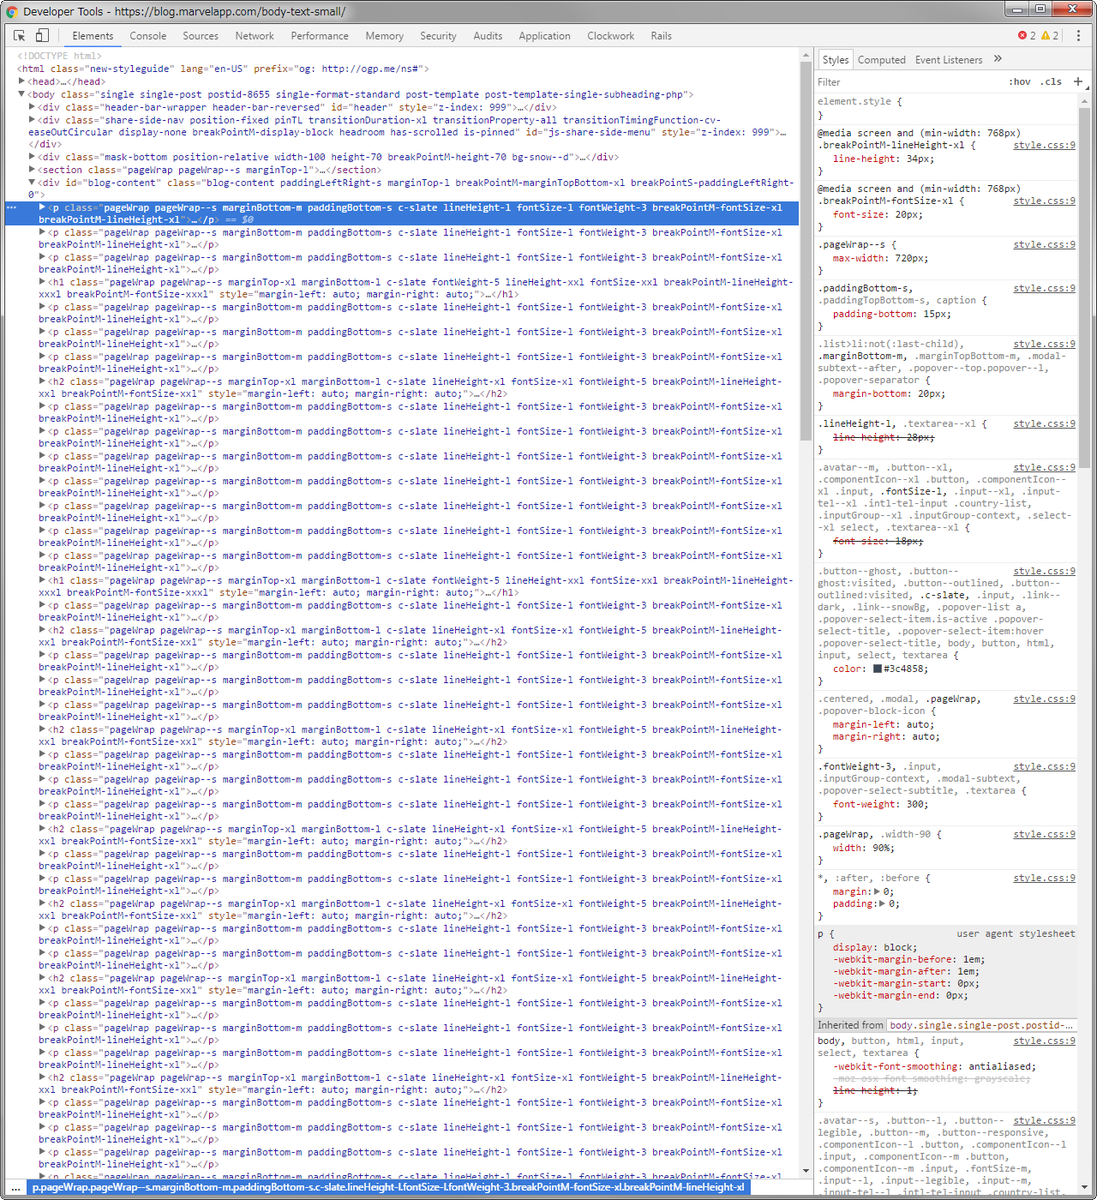Select the html new-styleguide element row
The width and height of the screenshot is (1097, 1200).
(x=223, y=69)
